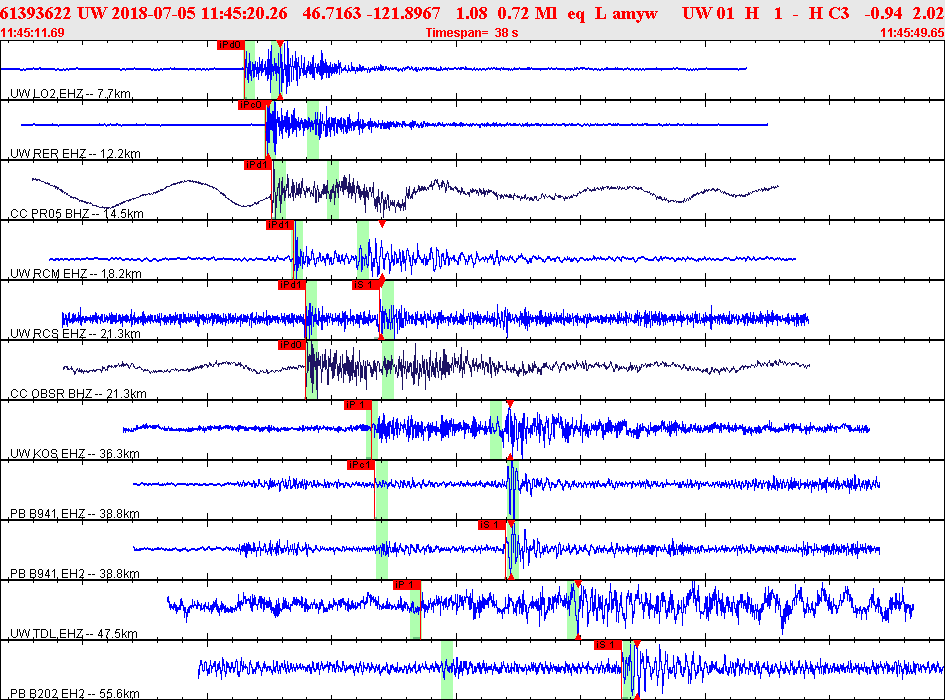Click the red coda triangle above LO2 trace
The width and height of the screenshot is (945, 700).
(x=280, y=42)
